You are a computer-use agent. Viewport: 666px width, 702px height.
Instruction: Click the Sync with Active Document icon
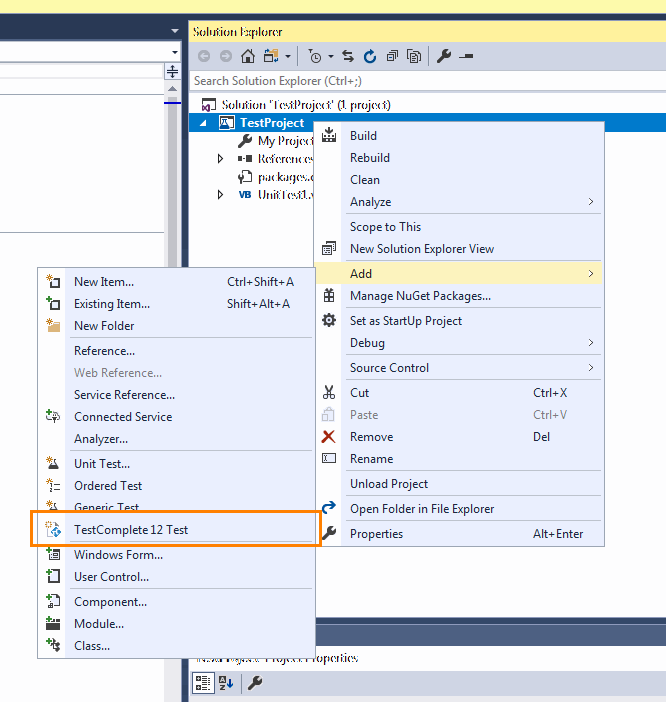(348, 56)
